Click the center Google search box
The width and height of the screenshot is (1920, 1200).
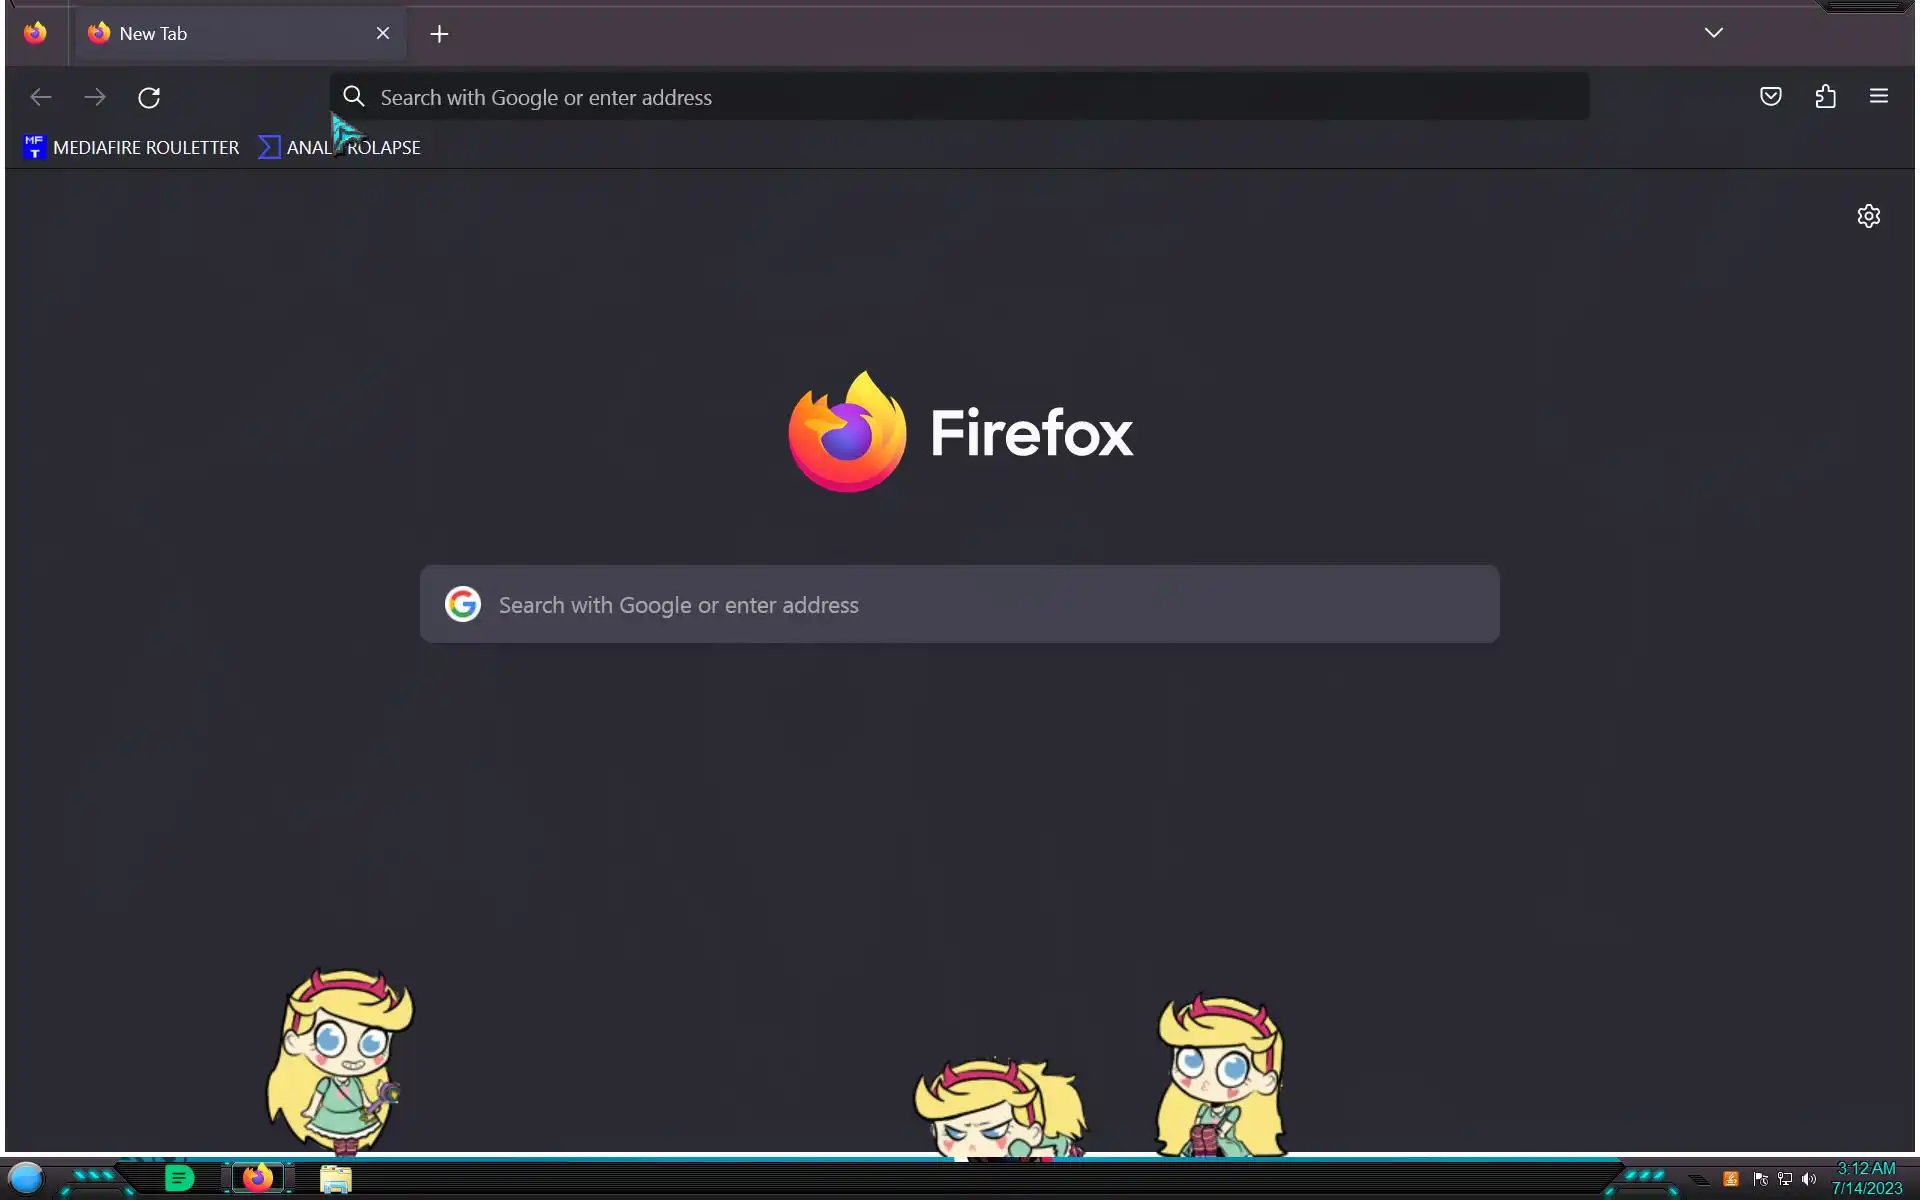coord(960,605)
